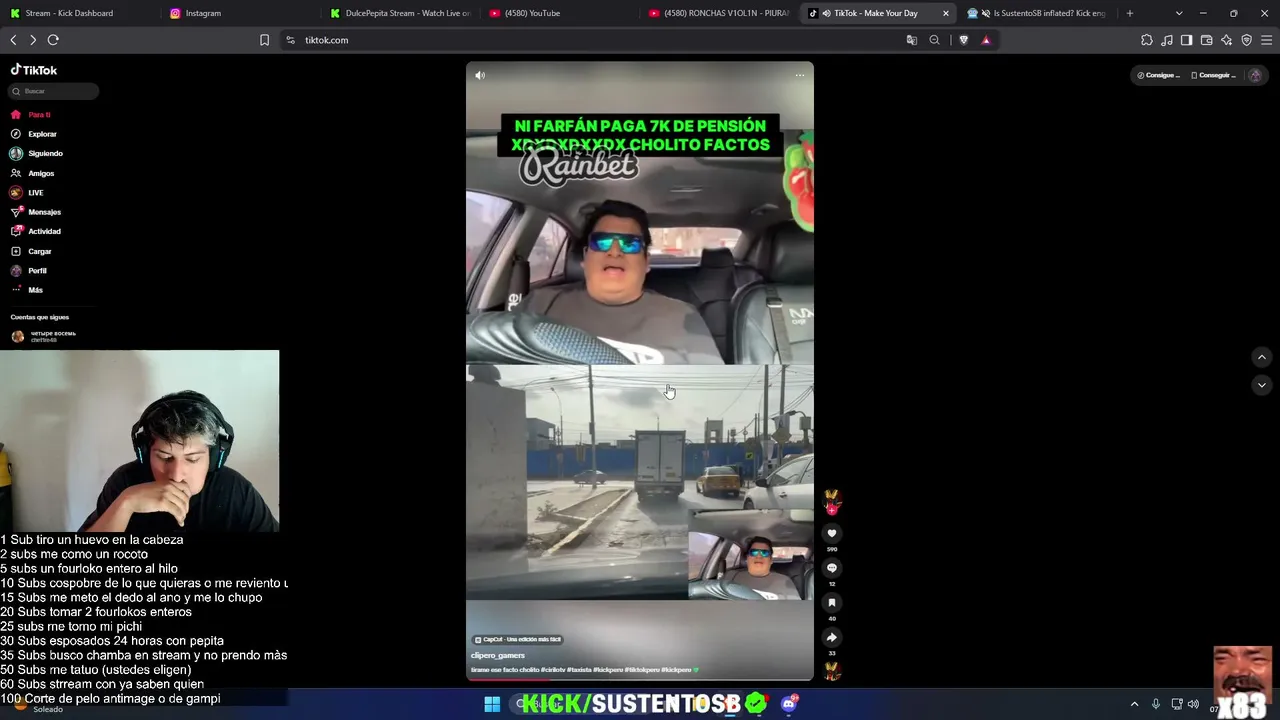Open the page translate icon
1280x720 pixels.
point(911,40)
